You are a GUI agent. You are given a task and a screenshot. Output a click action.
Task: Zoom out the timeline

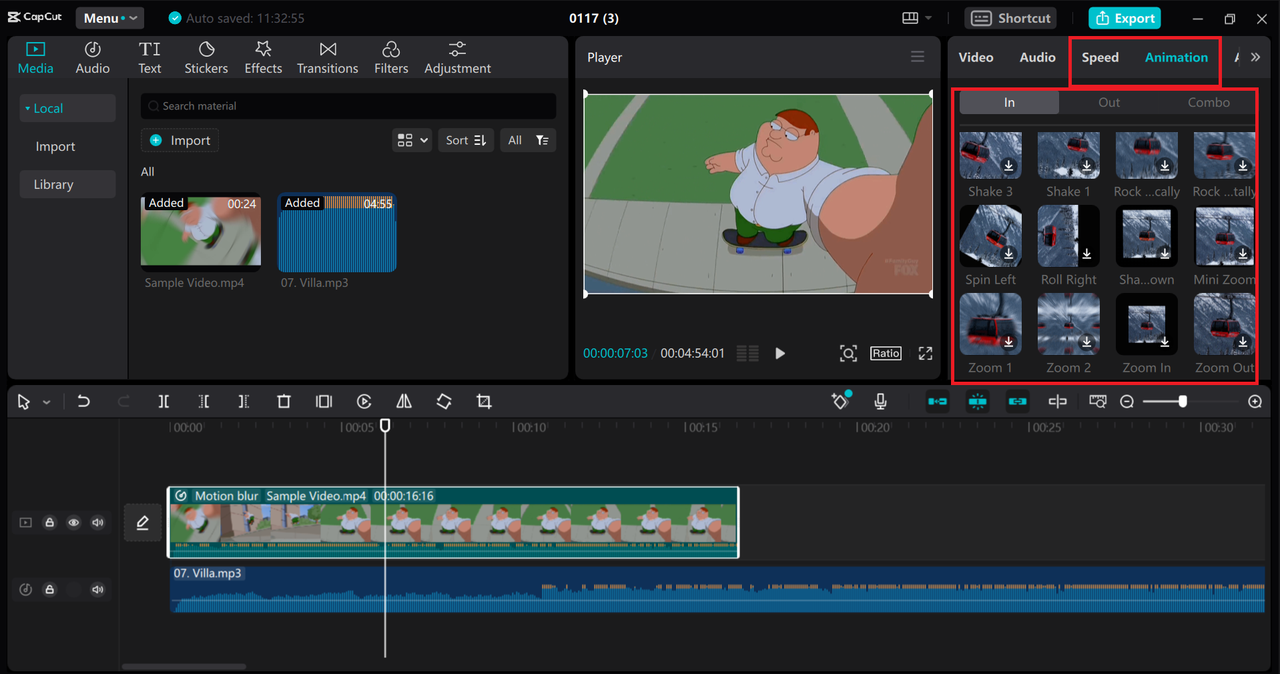pos(1127,401)
